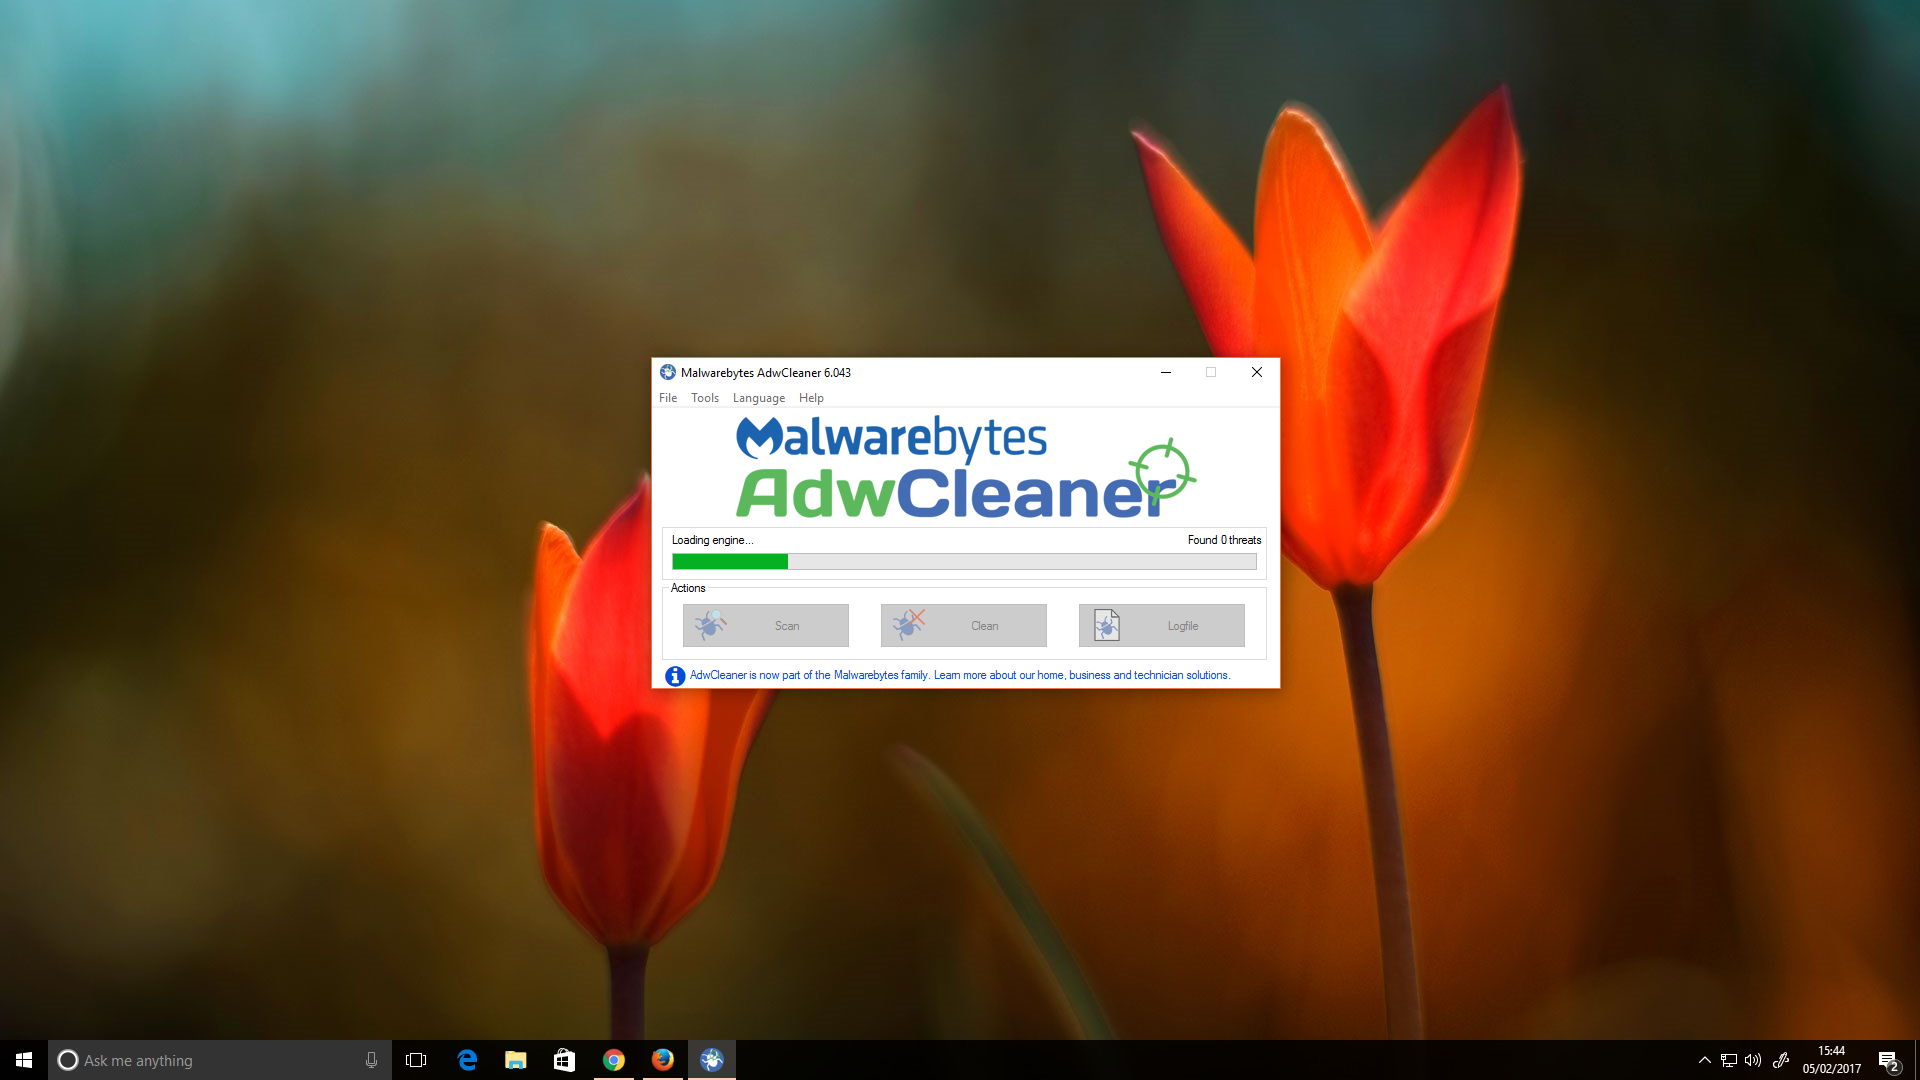Launch Microsoft Edge from taskbar
This screenshot has width=1920, height=1080.
click(467, 1060)
